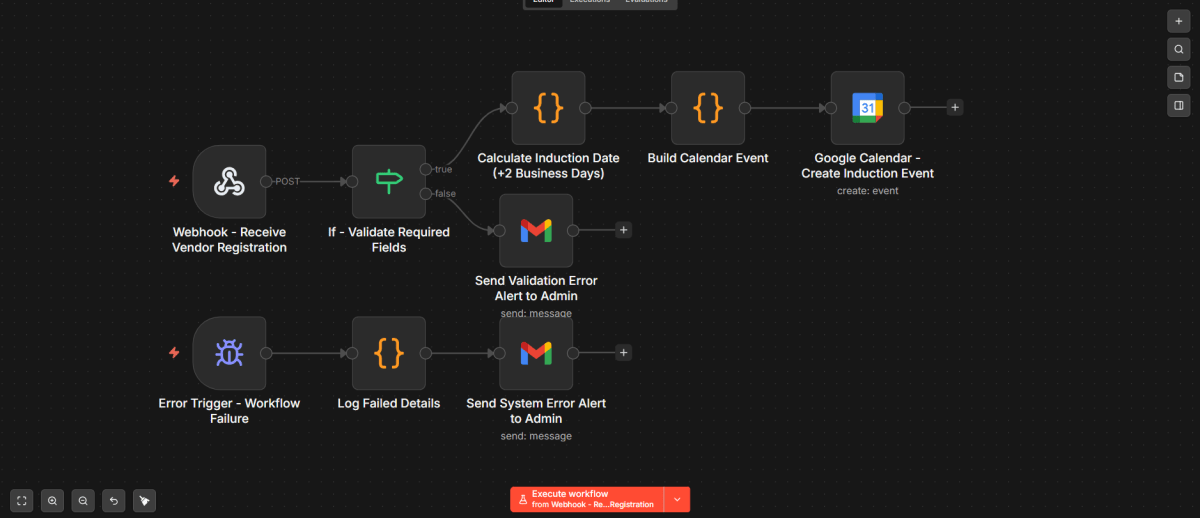Add node after Send System Error Alert
This screenshot has height=518, width=1200.
click(x=623, y=352)
